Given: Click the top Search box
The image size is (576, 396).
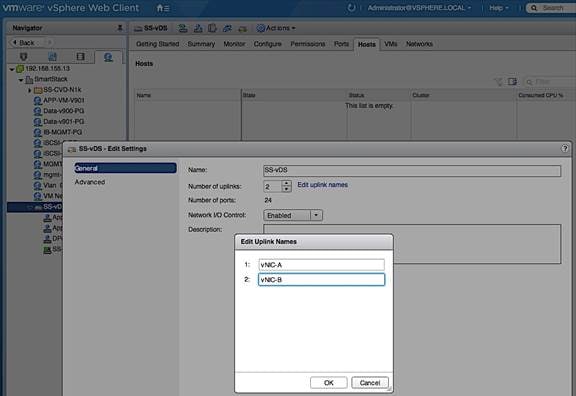Looking at the screenshot, I should pos(551,8).
